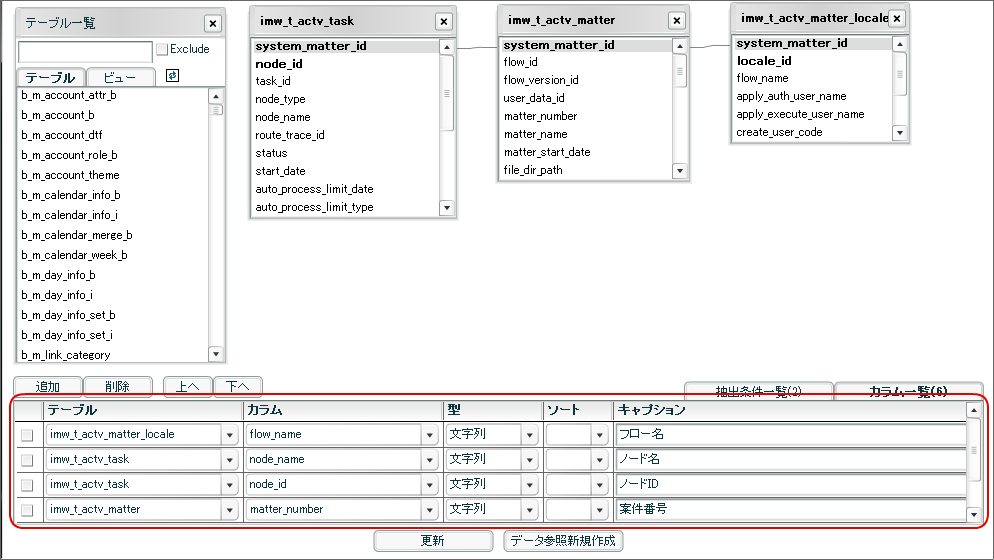Click the 追加 button
Viewport: 994px width, 560px height.
[48, 386]
